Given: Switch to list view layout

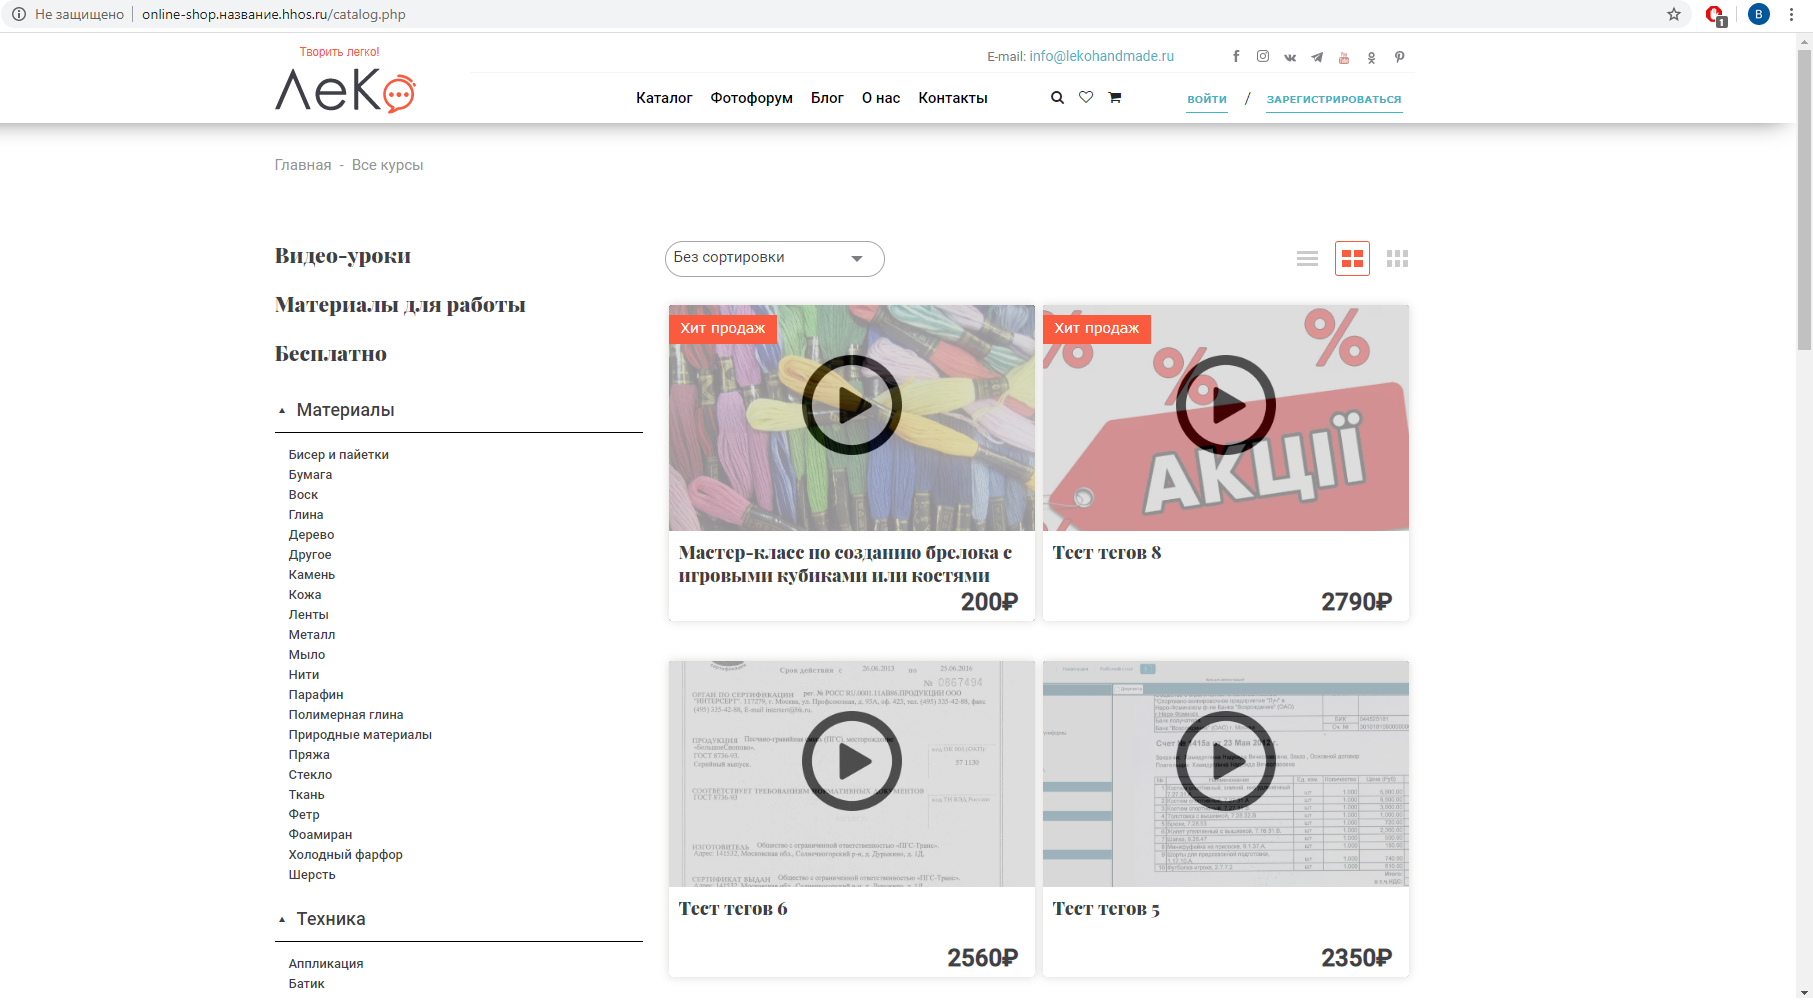Looking at the screenshot, I should click(1307, 259).
